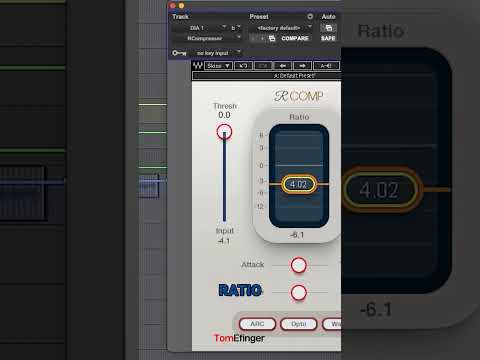The image size is (480, 360).
Task: Click the Thresh value 0.0 field
Action: (x=224, y=115)
